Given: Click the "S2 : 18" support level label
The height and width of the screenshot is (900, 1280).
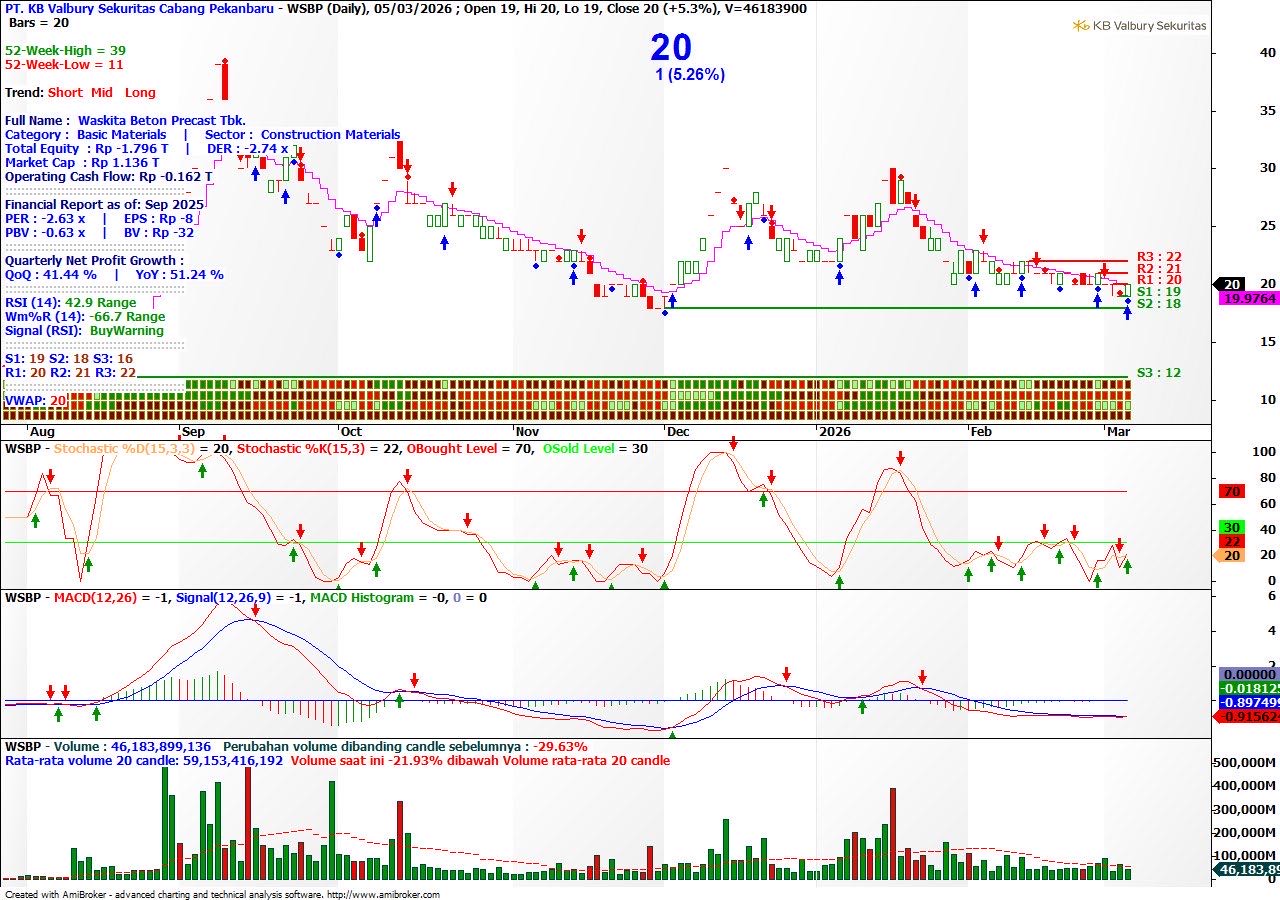Looking at the screenshot, I should point(1159,303).
